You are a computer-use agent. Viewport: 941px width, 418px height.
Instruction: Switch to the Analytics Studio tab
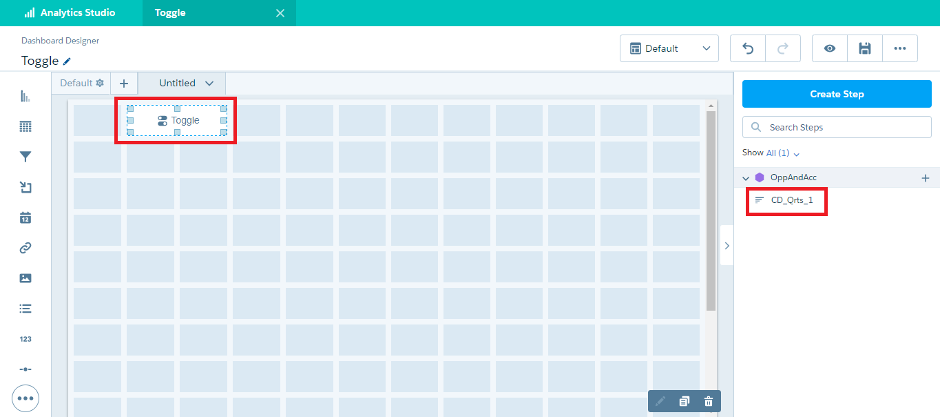71,13
